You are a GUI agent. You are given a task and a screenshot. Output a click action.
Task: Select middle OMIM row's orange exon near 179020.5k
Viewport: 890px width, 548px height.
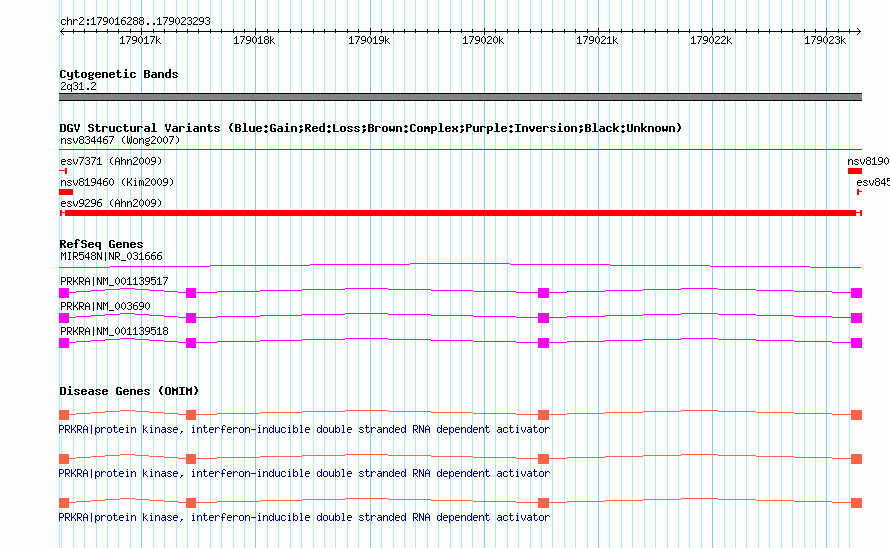coord(544,459)
